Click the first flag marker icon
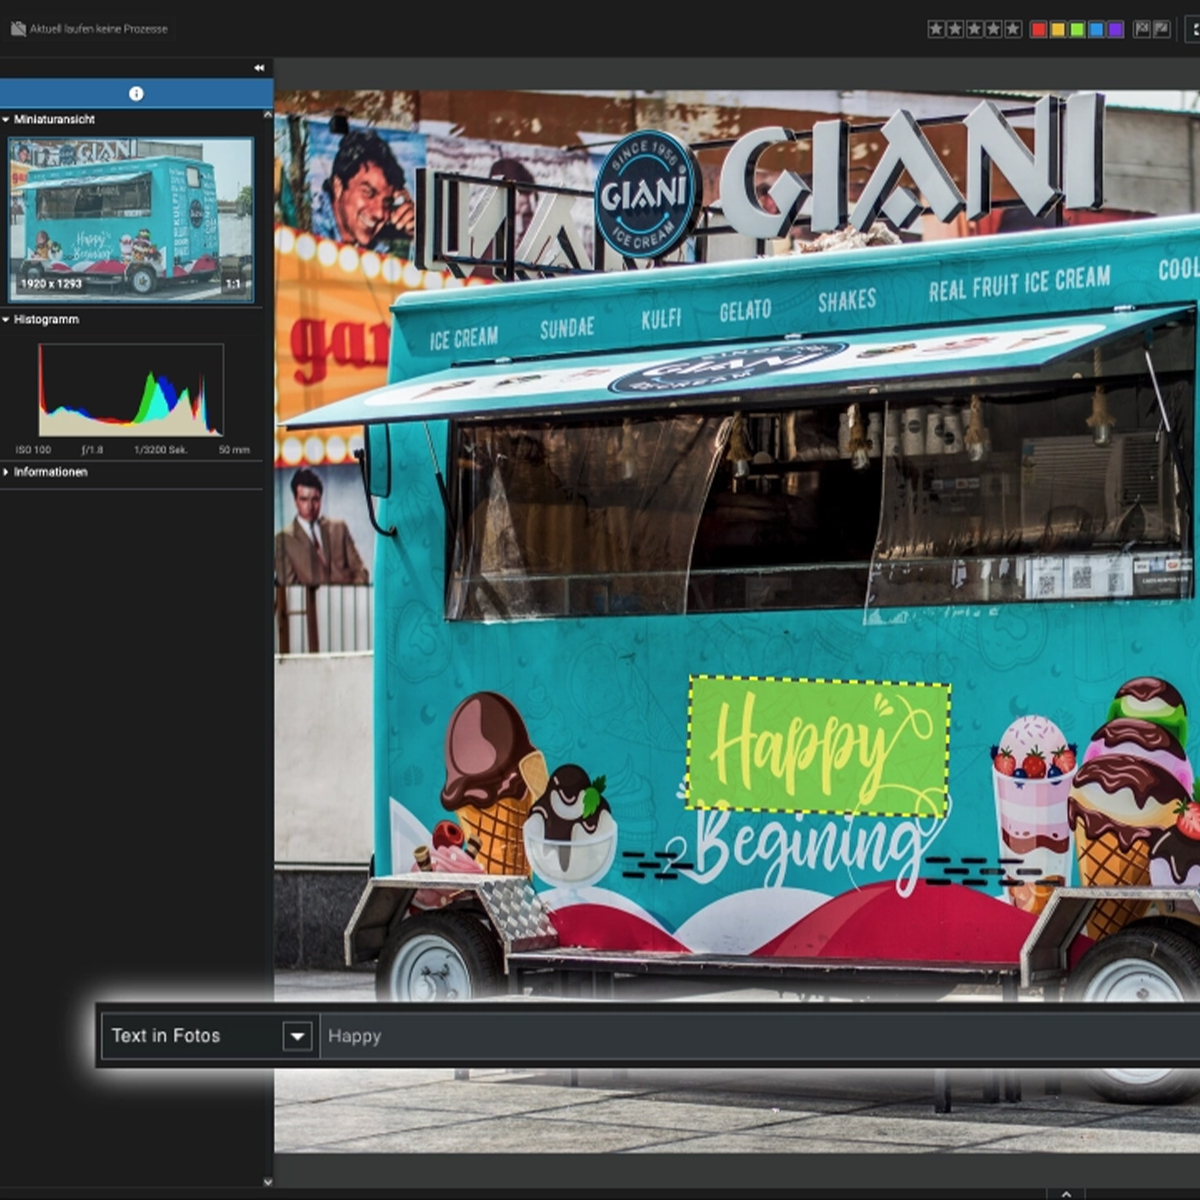 [1142, 29]
